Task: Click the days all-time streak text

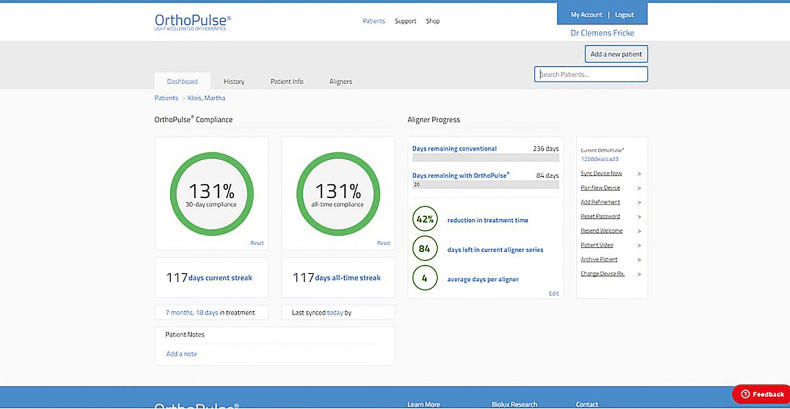Action: click(x=348, y=278)
